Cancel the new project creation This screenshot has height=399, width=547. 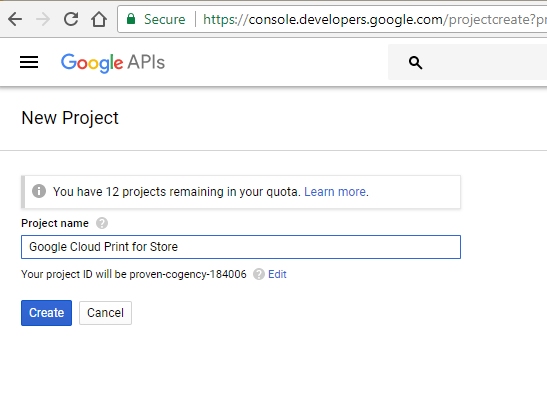pyautogui.click(x=105, y=313)
